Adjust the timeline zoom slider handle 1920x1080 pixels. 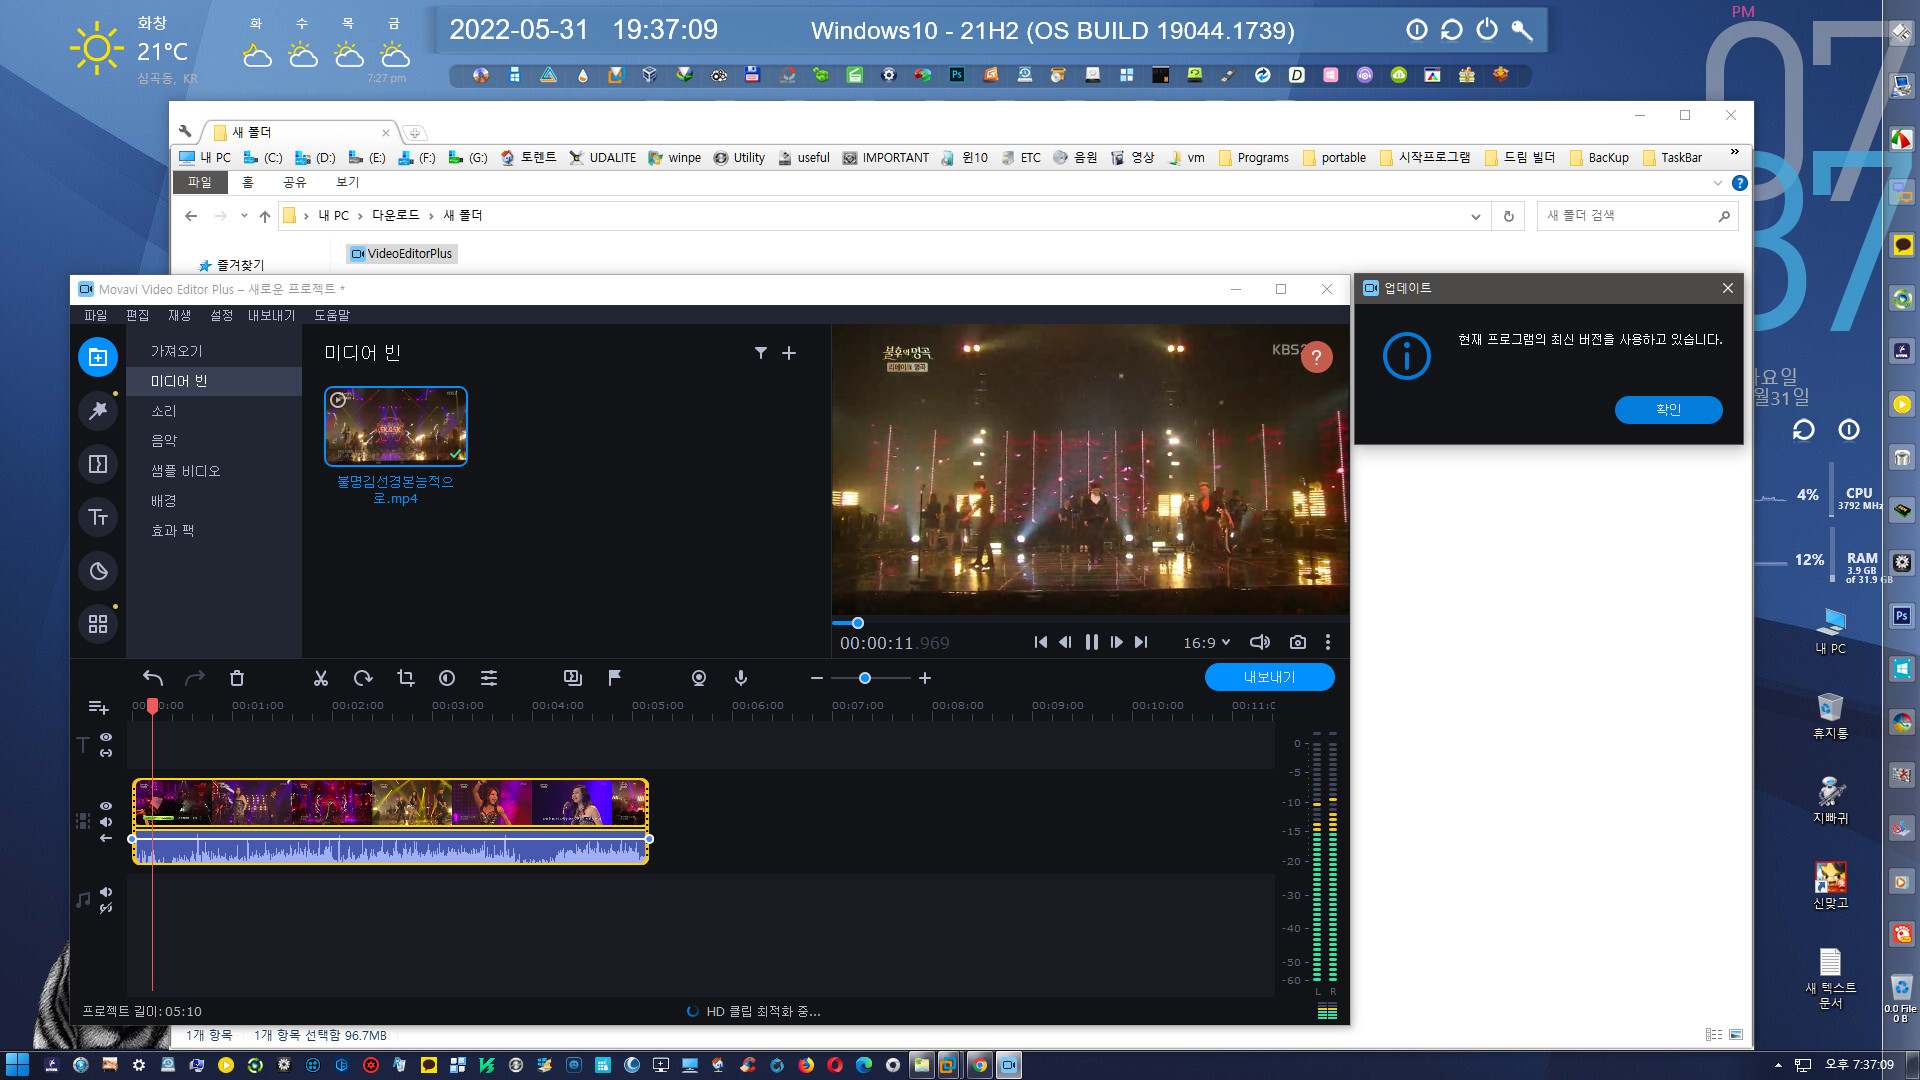pyautogui.click(x=865, y=678)
